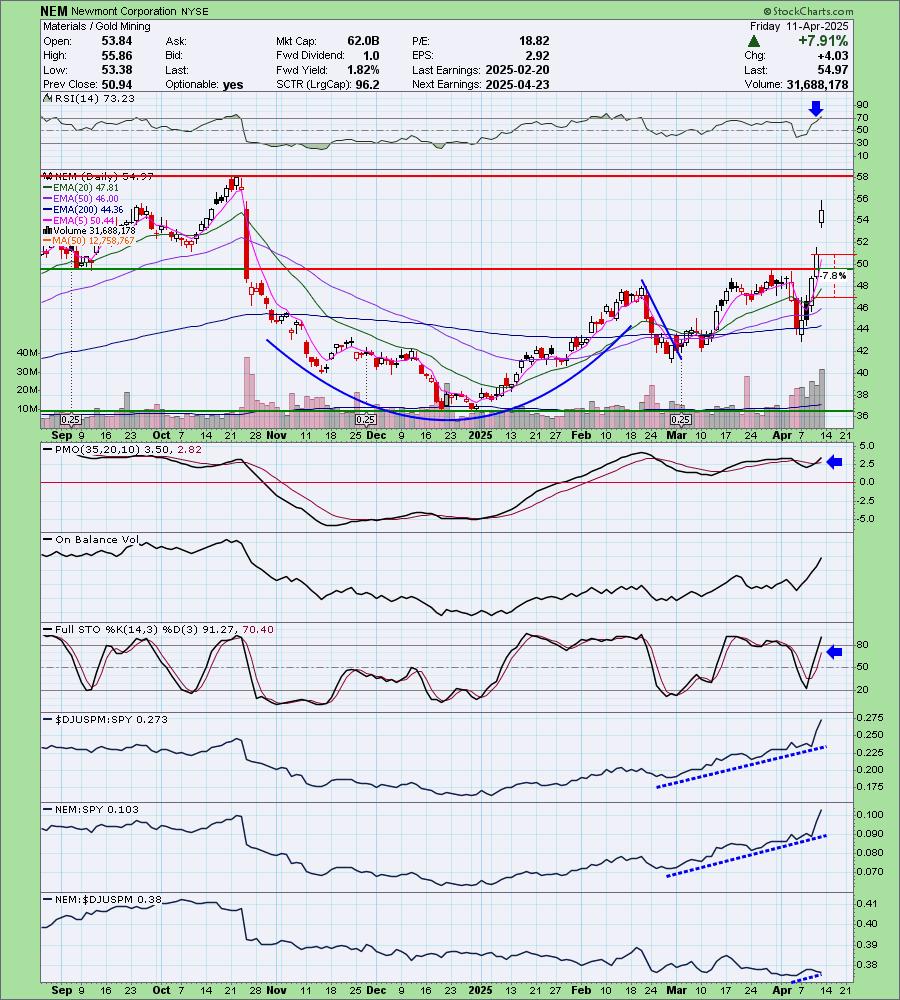The image size is (900, 1000).
Task: Click the 0.25 dividend marker near December
Action: [x=365, y=420]
